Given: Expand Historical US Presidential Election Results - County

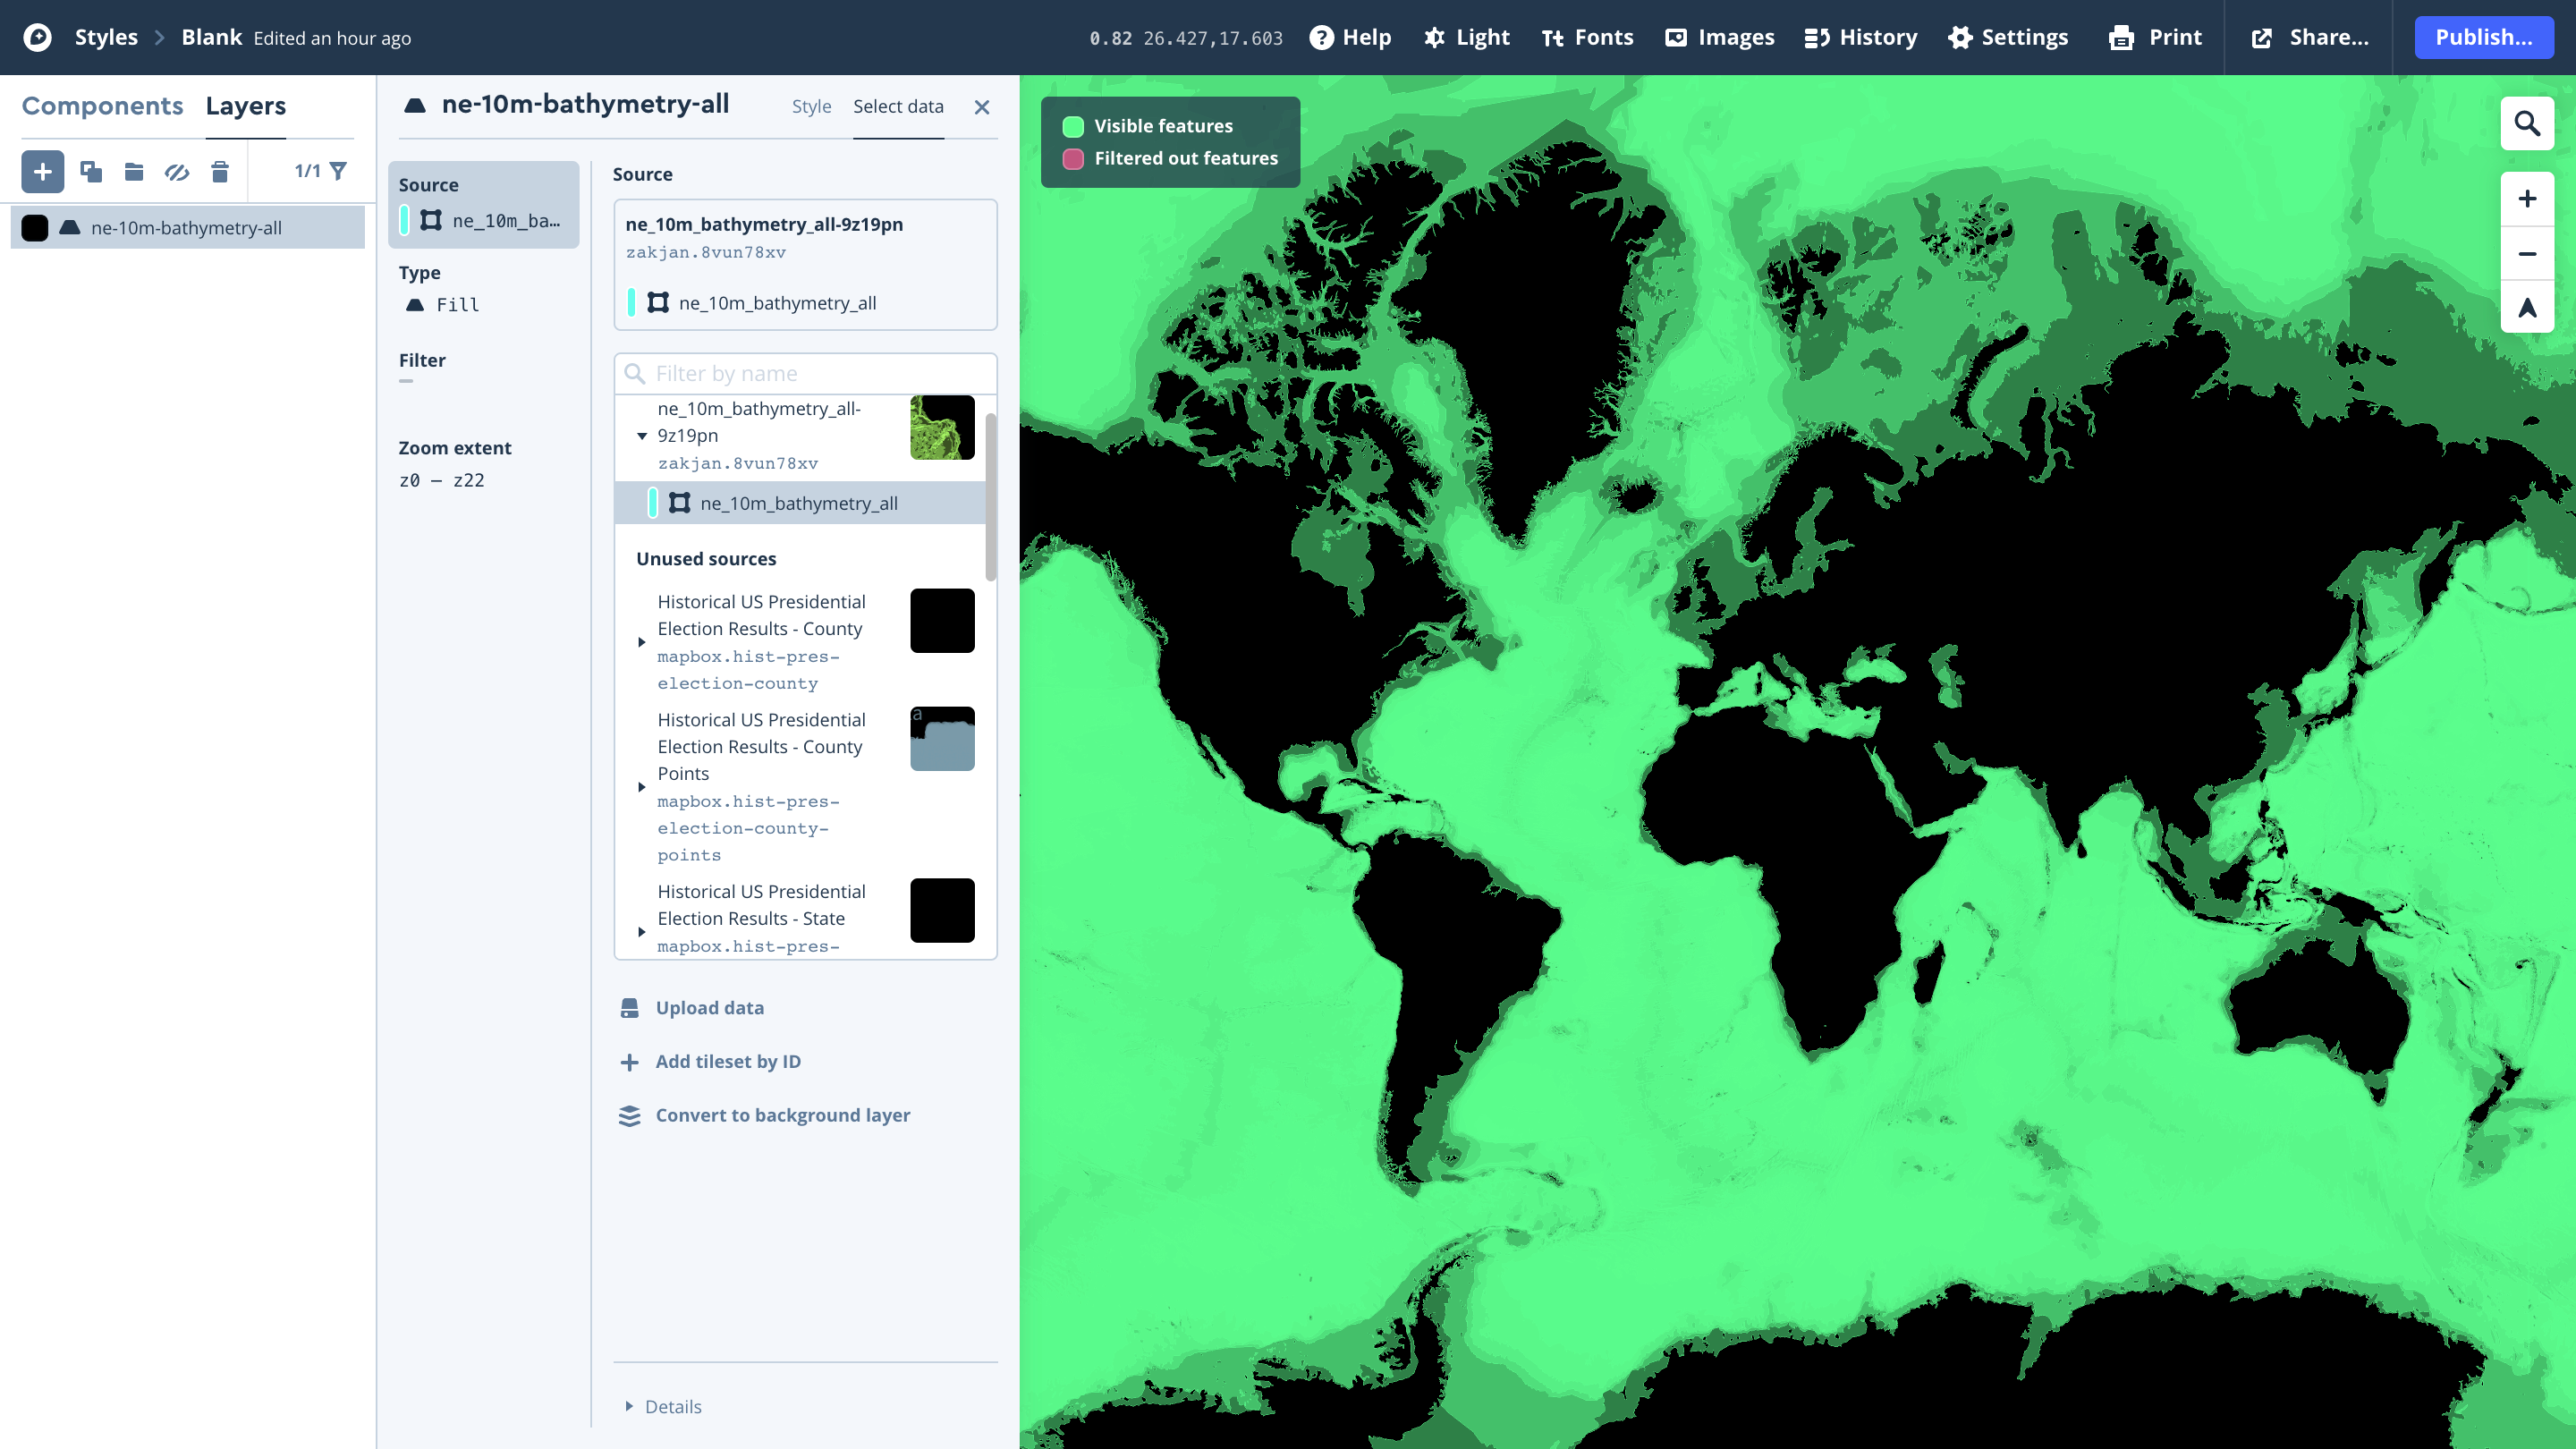Looking at the screenshot, I should pyautogui.click(x=641, y=642).
